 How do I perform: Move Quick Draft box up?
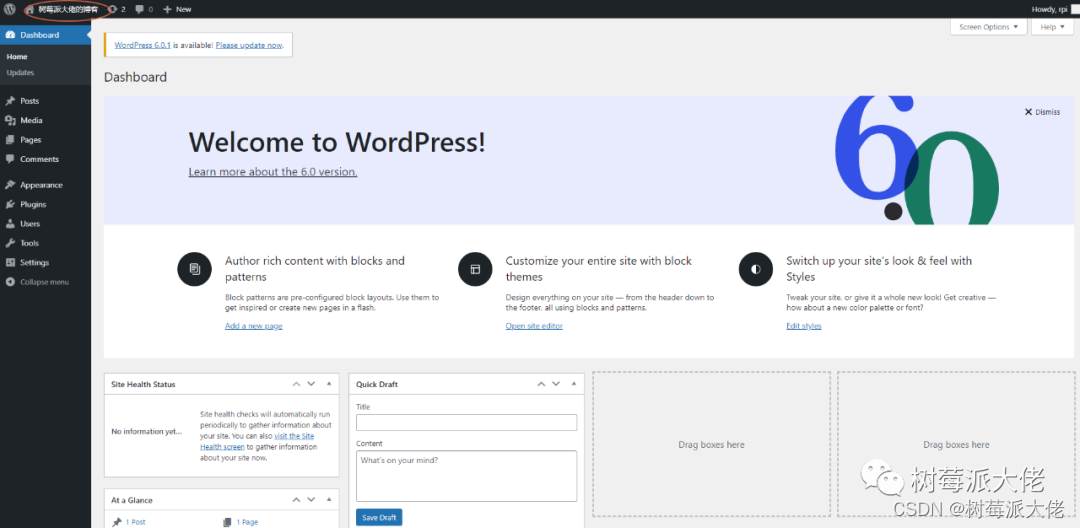(x=541, y=384)
